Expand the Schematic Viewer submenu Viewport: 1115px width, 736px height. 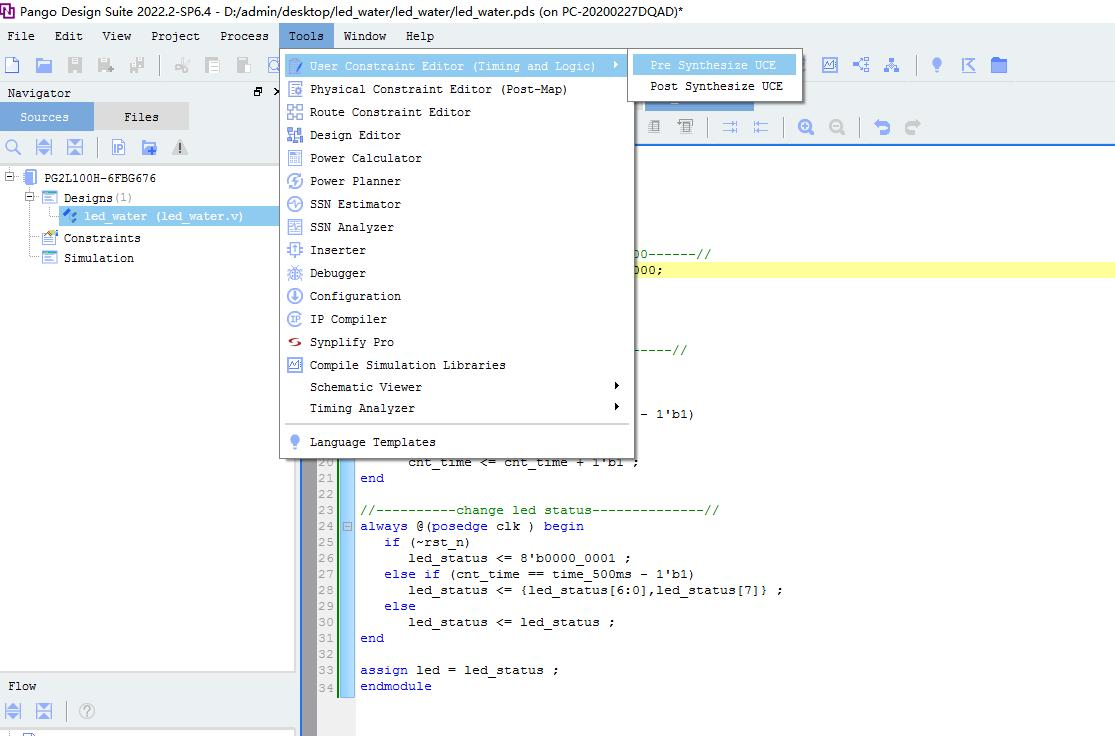(456, 387)
